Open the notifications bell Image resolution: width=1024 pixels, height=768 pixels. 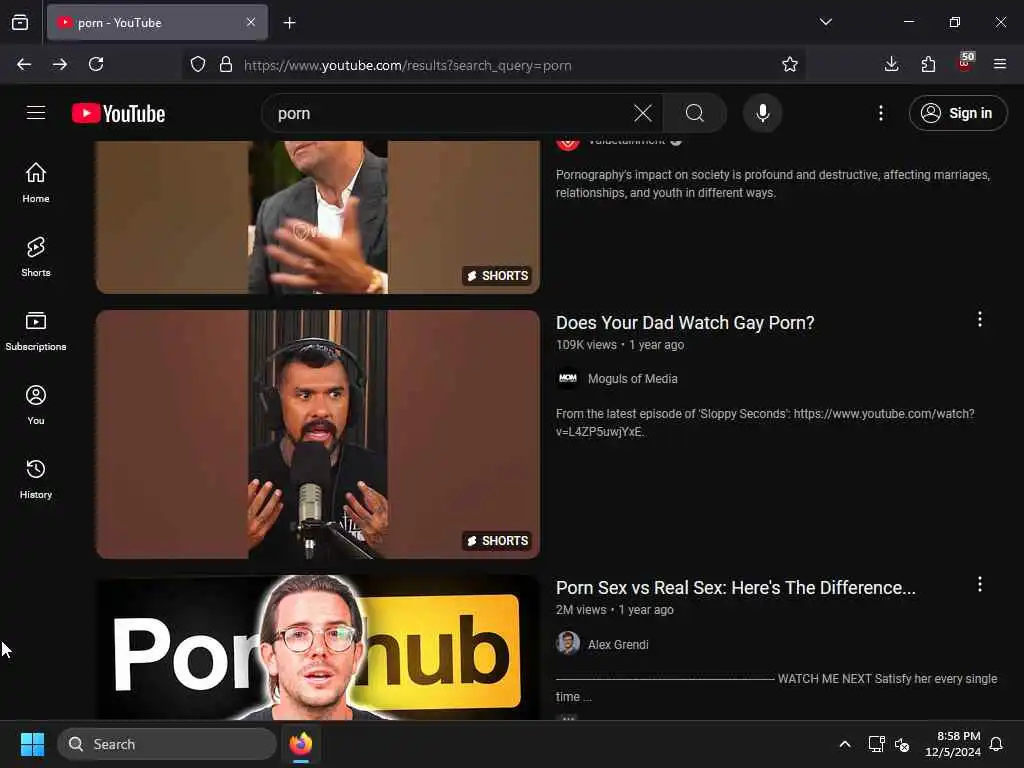[996, 744]
